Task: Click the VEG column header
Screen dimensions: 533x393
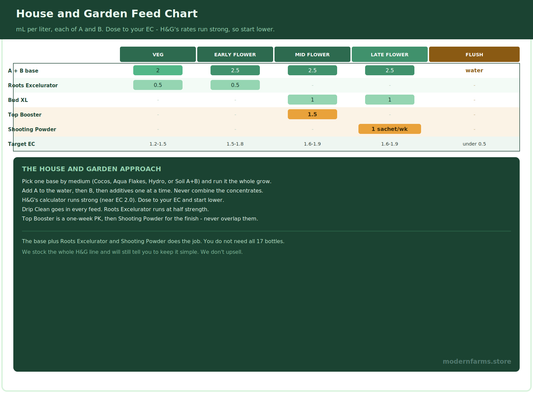Action: (158, 54)
